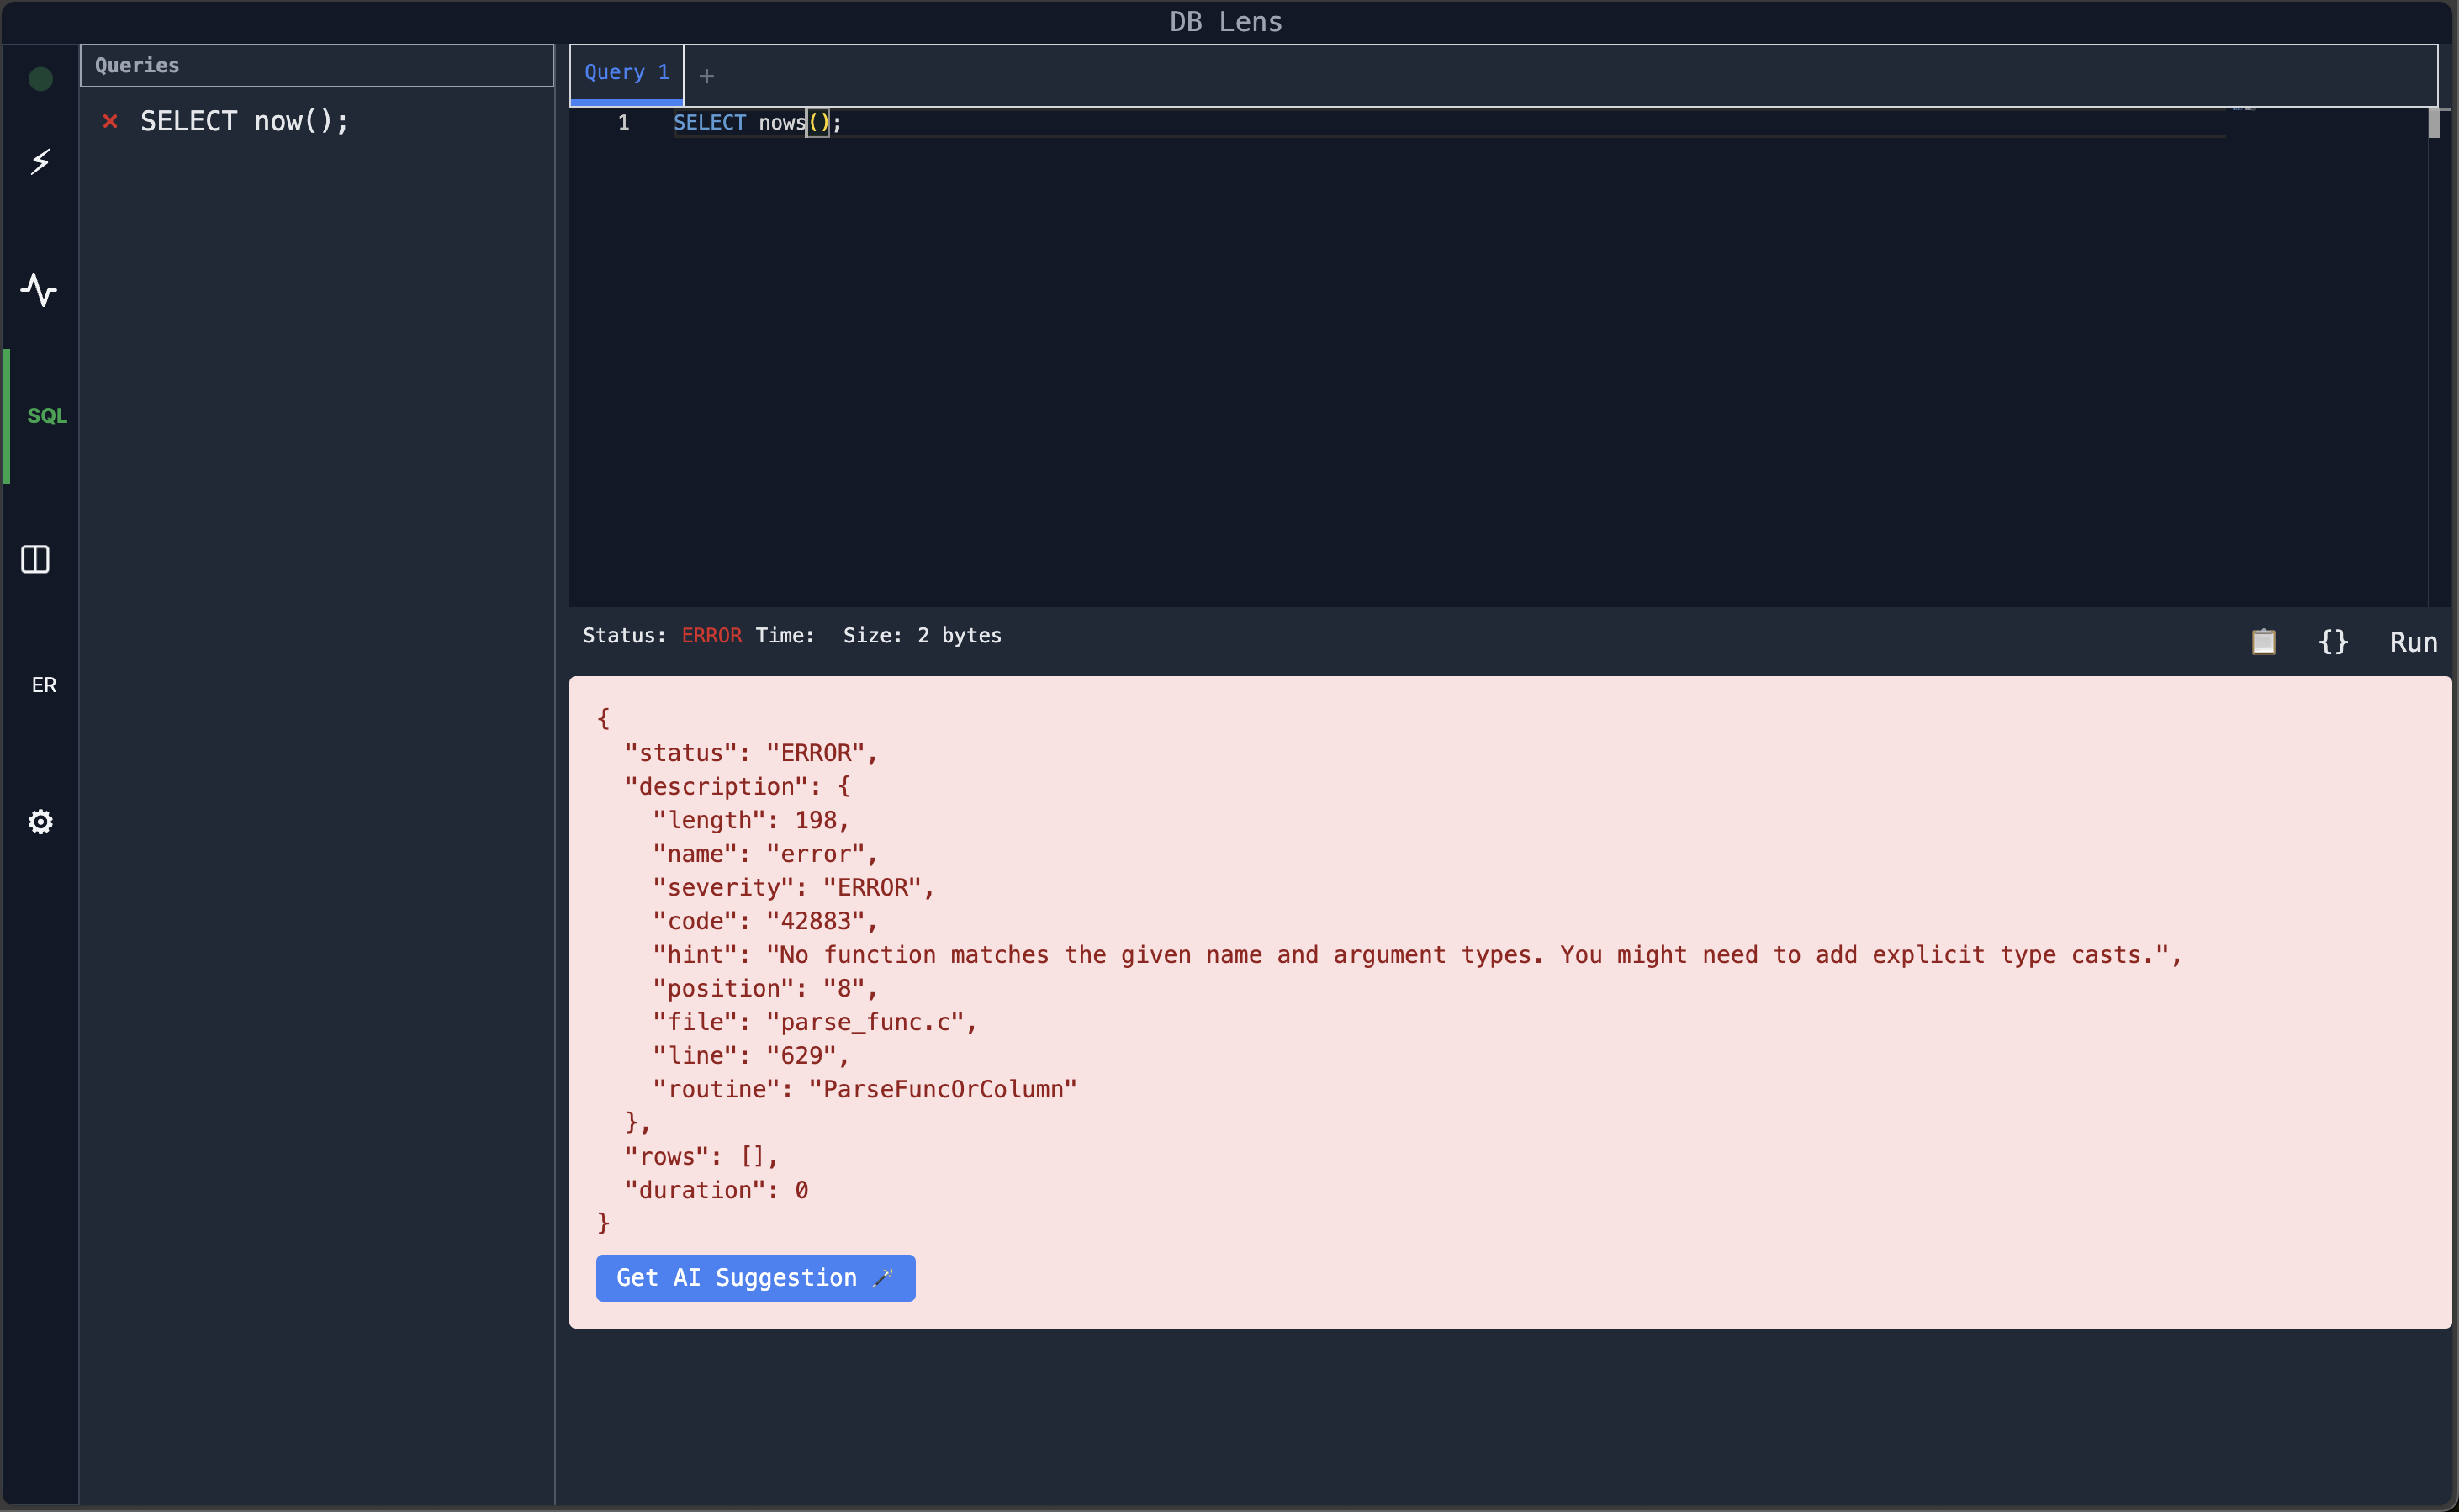Open application settings via gear icon
Screen dimensions: 2459x1512
40,821
